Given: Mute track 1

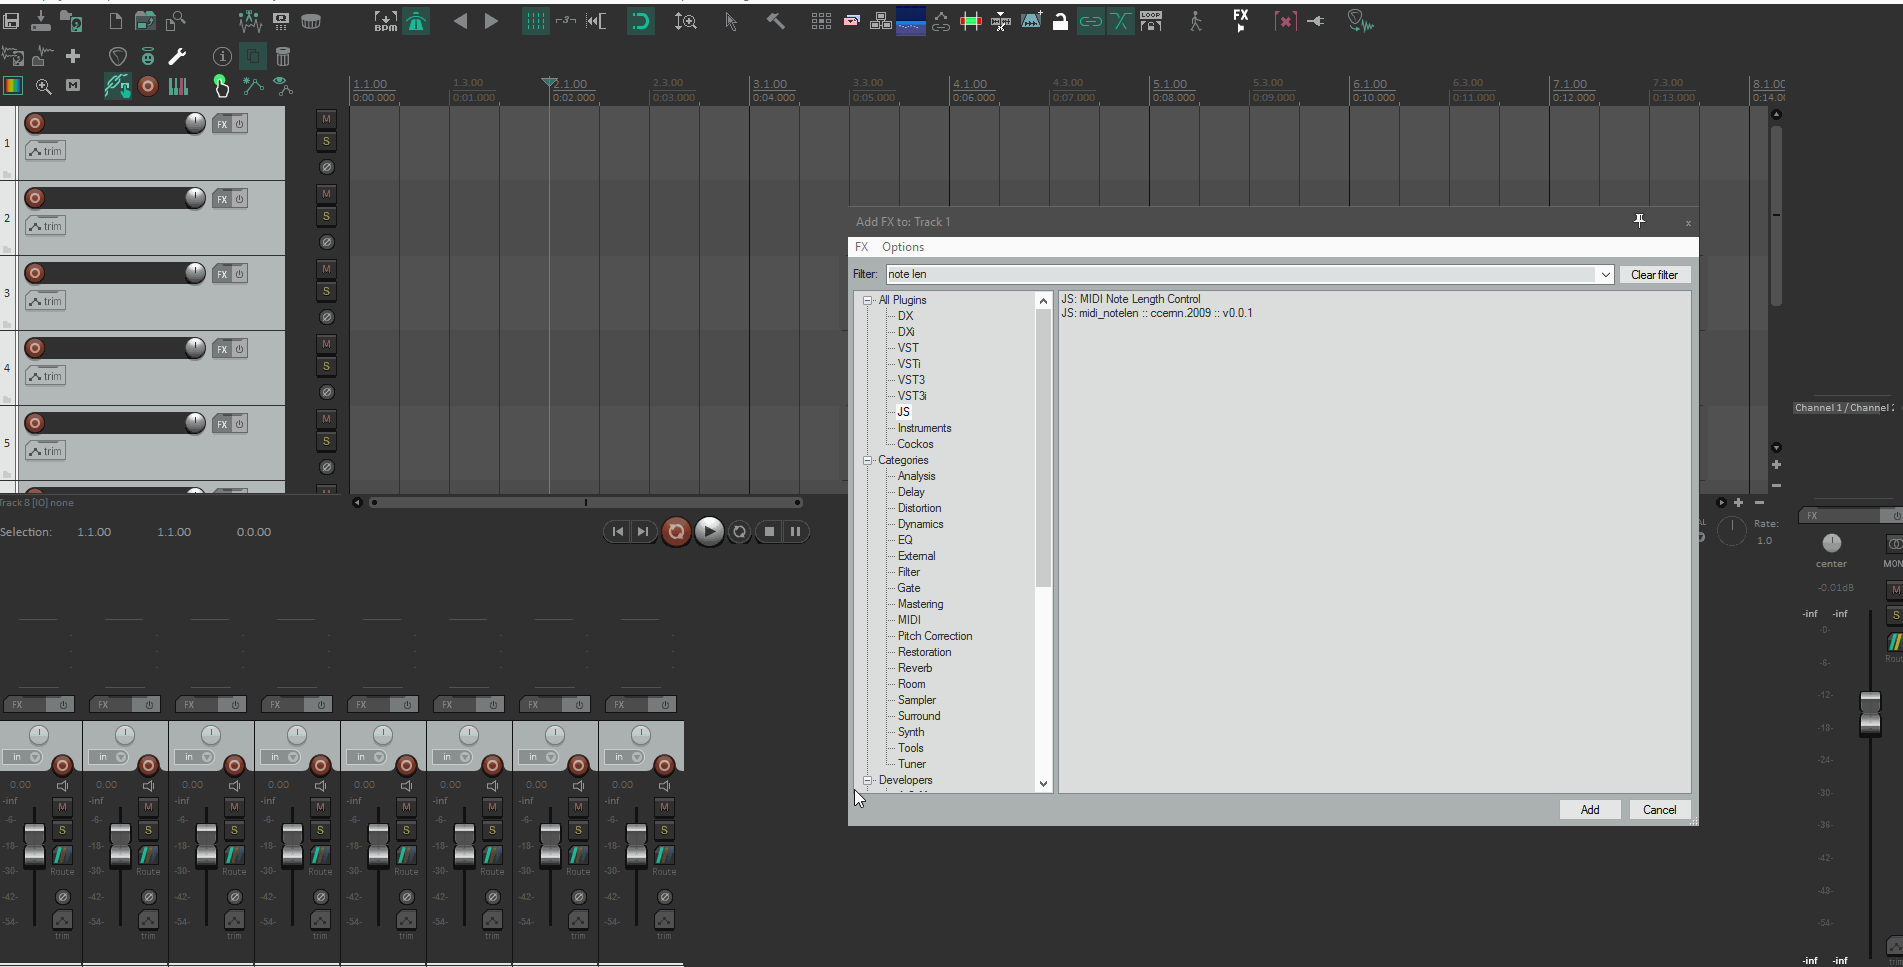Looking at the screenshot, I should (326, 119).
